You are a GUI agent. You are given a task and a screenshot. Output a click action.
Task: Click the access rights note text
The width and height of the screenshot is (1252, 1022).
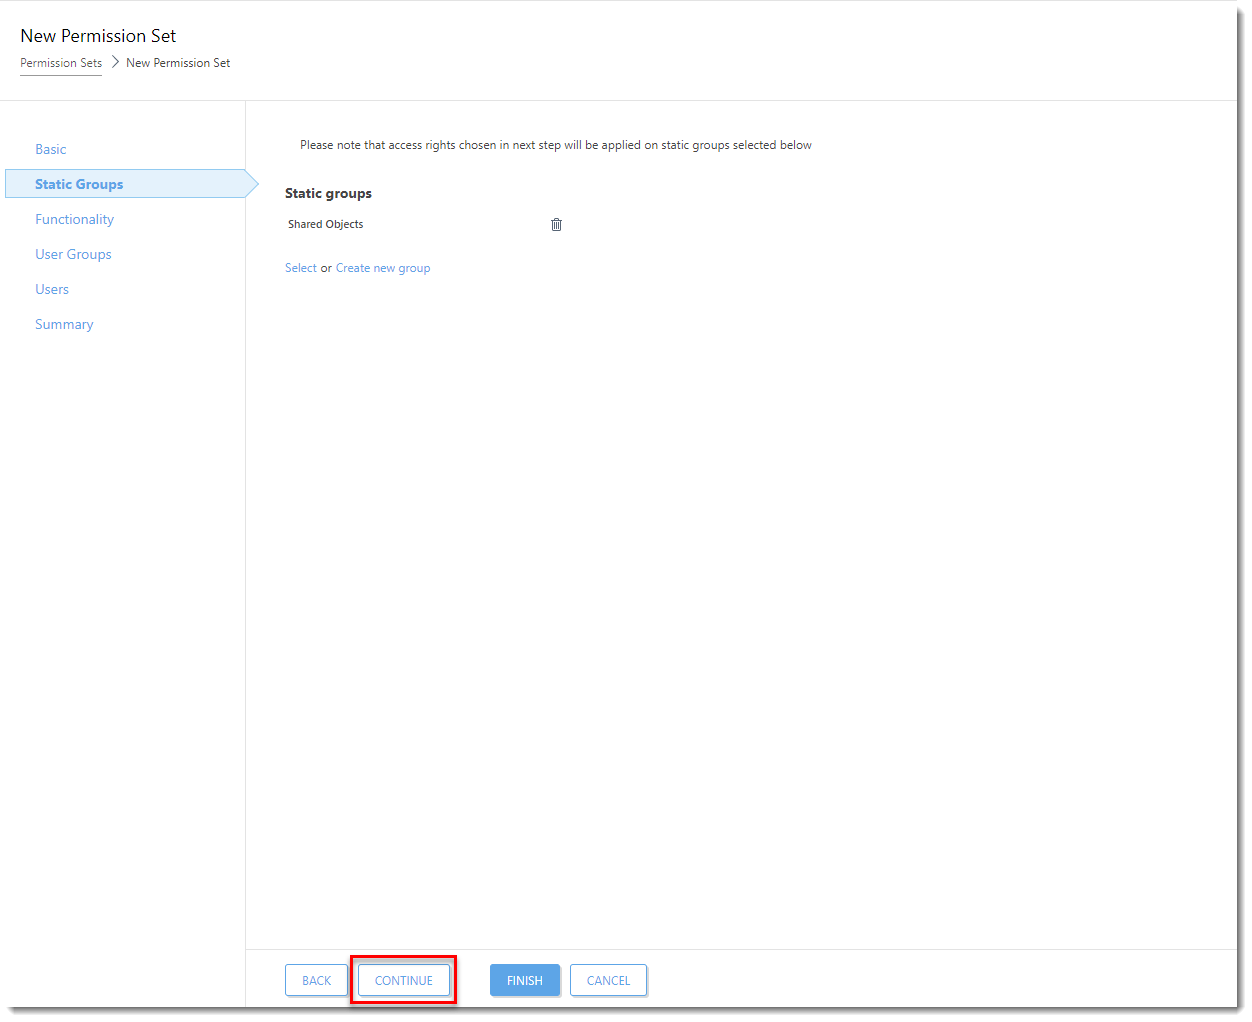(x=555, y=145)
